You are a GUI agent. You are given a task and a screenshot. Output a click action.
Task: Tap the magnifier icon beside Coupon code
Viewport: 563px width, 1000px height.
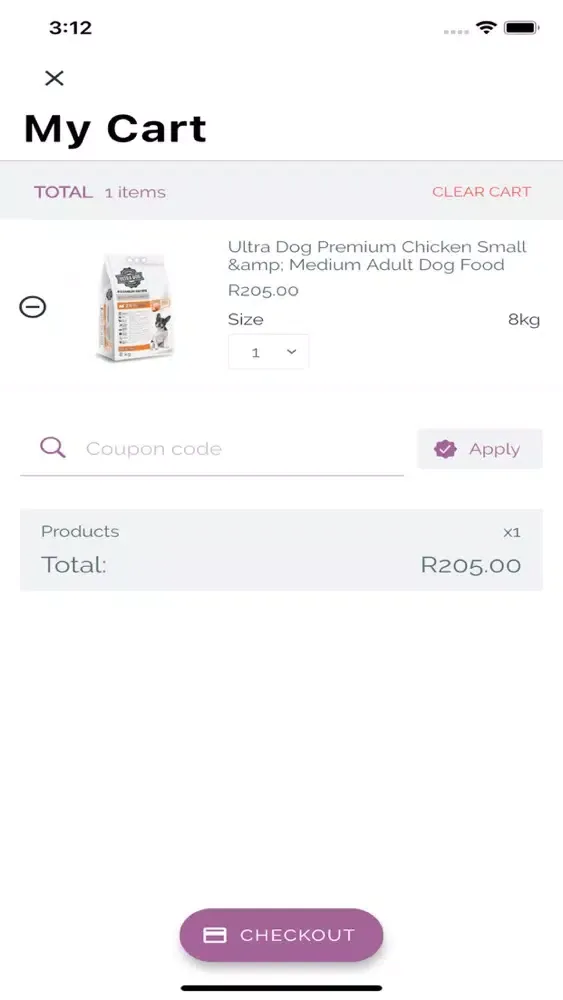[52, 448]
